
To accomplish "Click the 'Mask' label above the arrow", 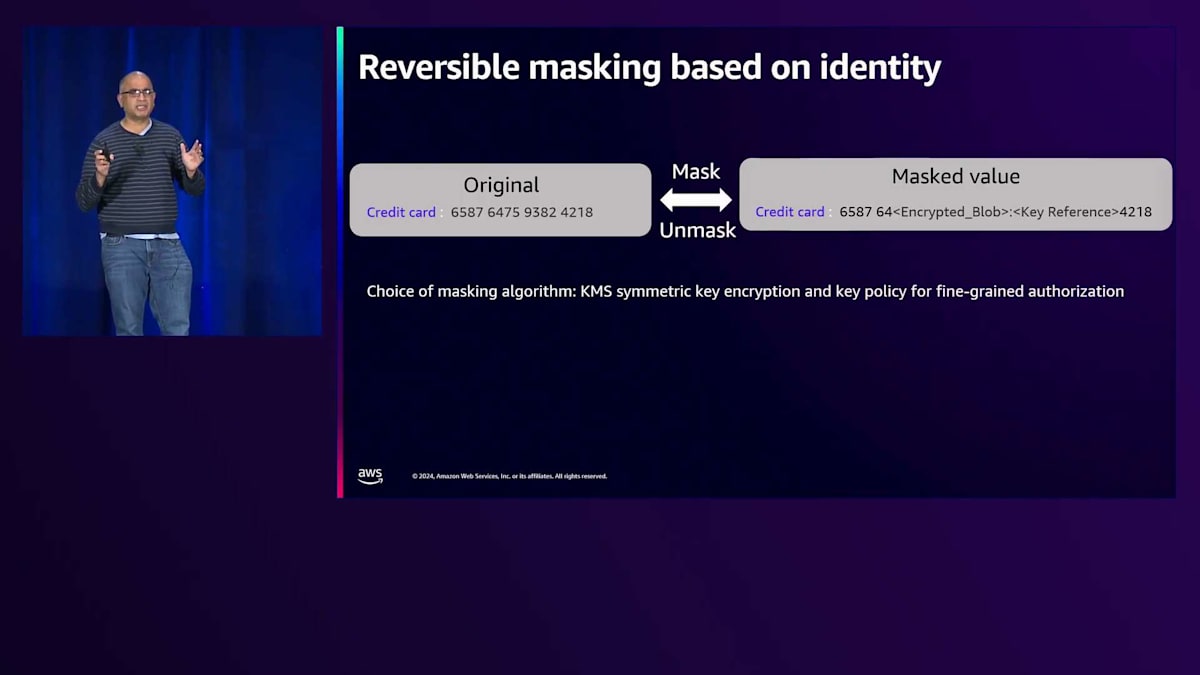I will tap(696, 172).
